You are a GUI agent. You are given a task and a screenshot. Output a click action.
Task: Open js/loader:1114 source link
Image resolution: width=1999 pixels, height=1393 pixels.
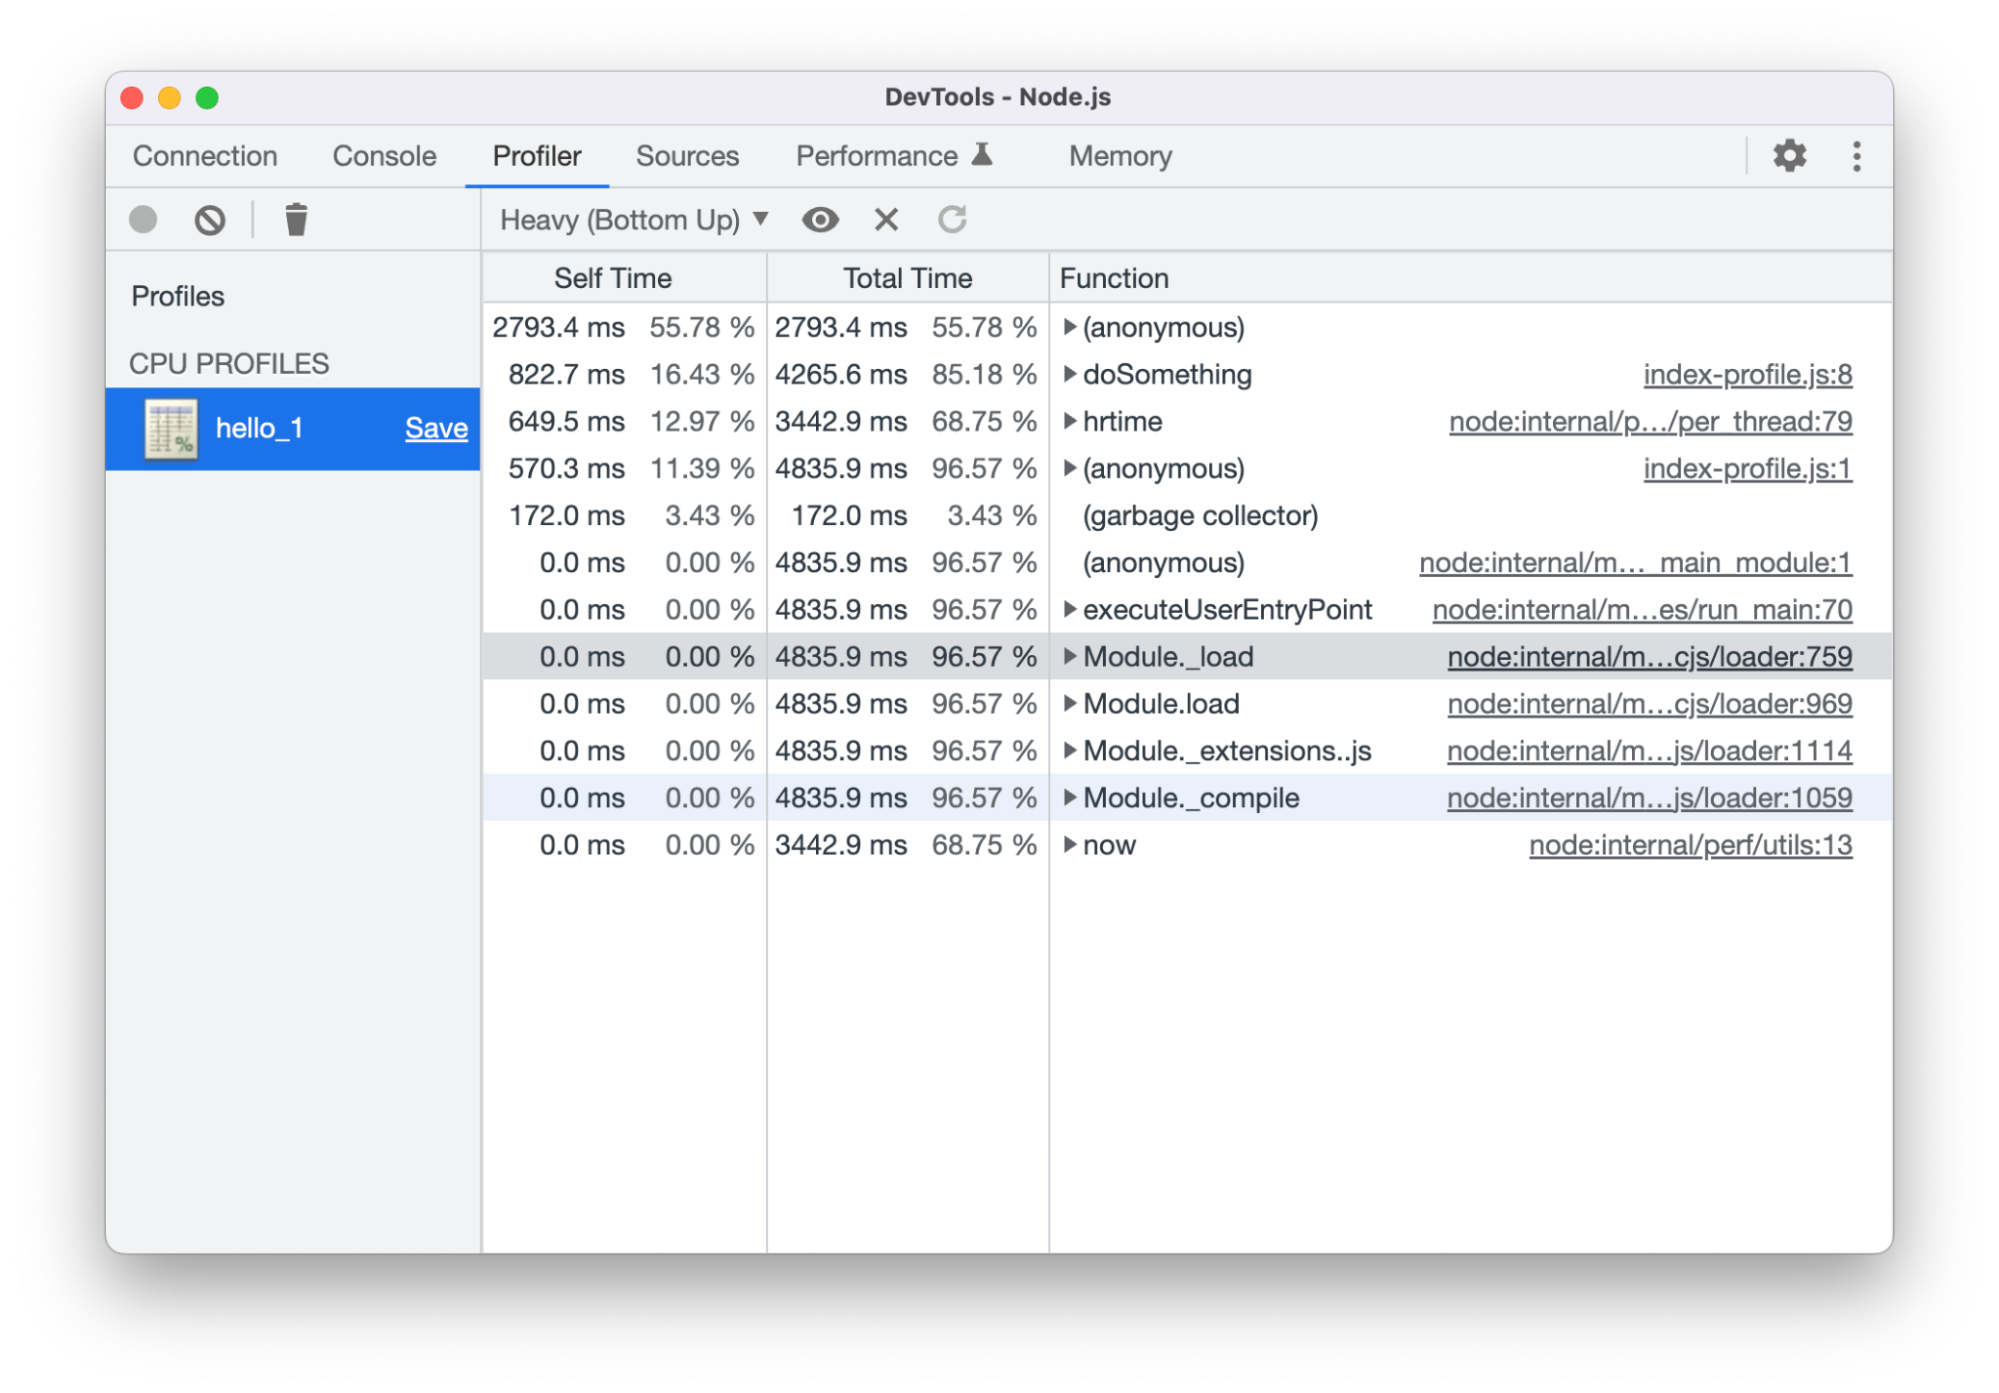click(x=1649, y=750)
